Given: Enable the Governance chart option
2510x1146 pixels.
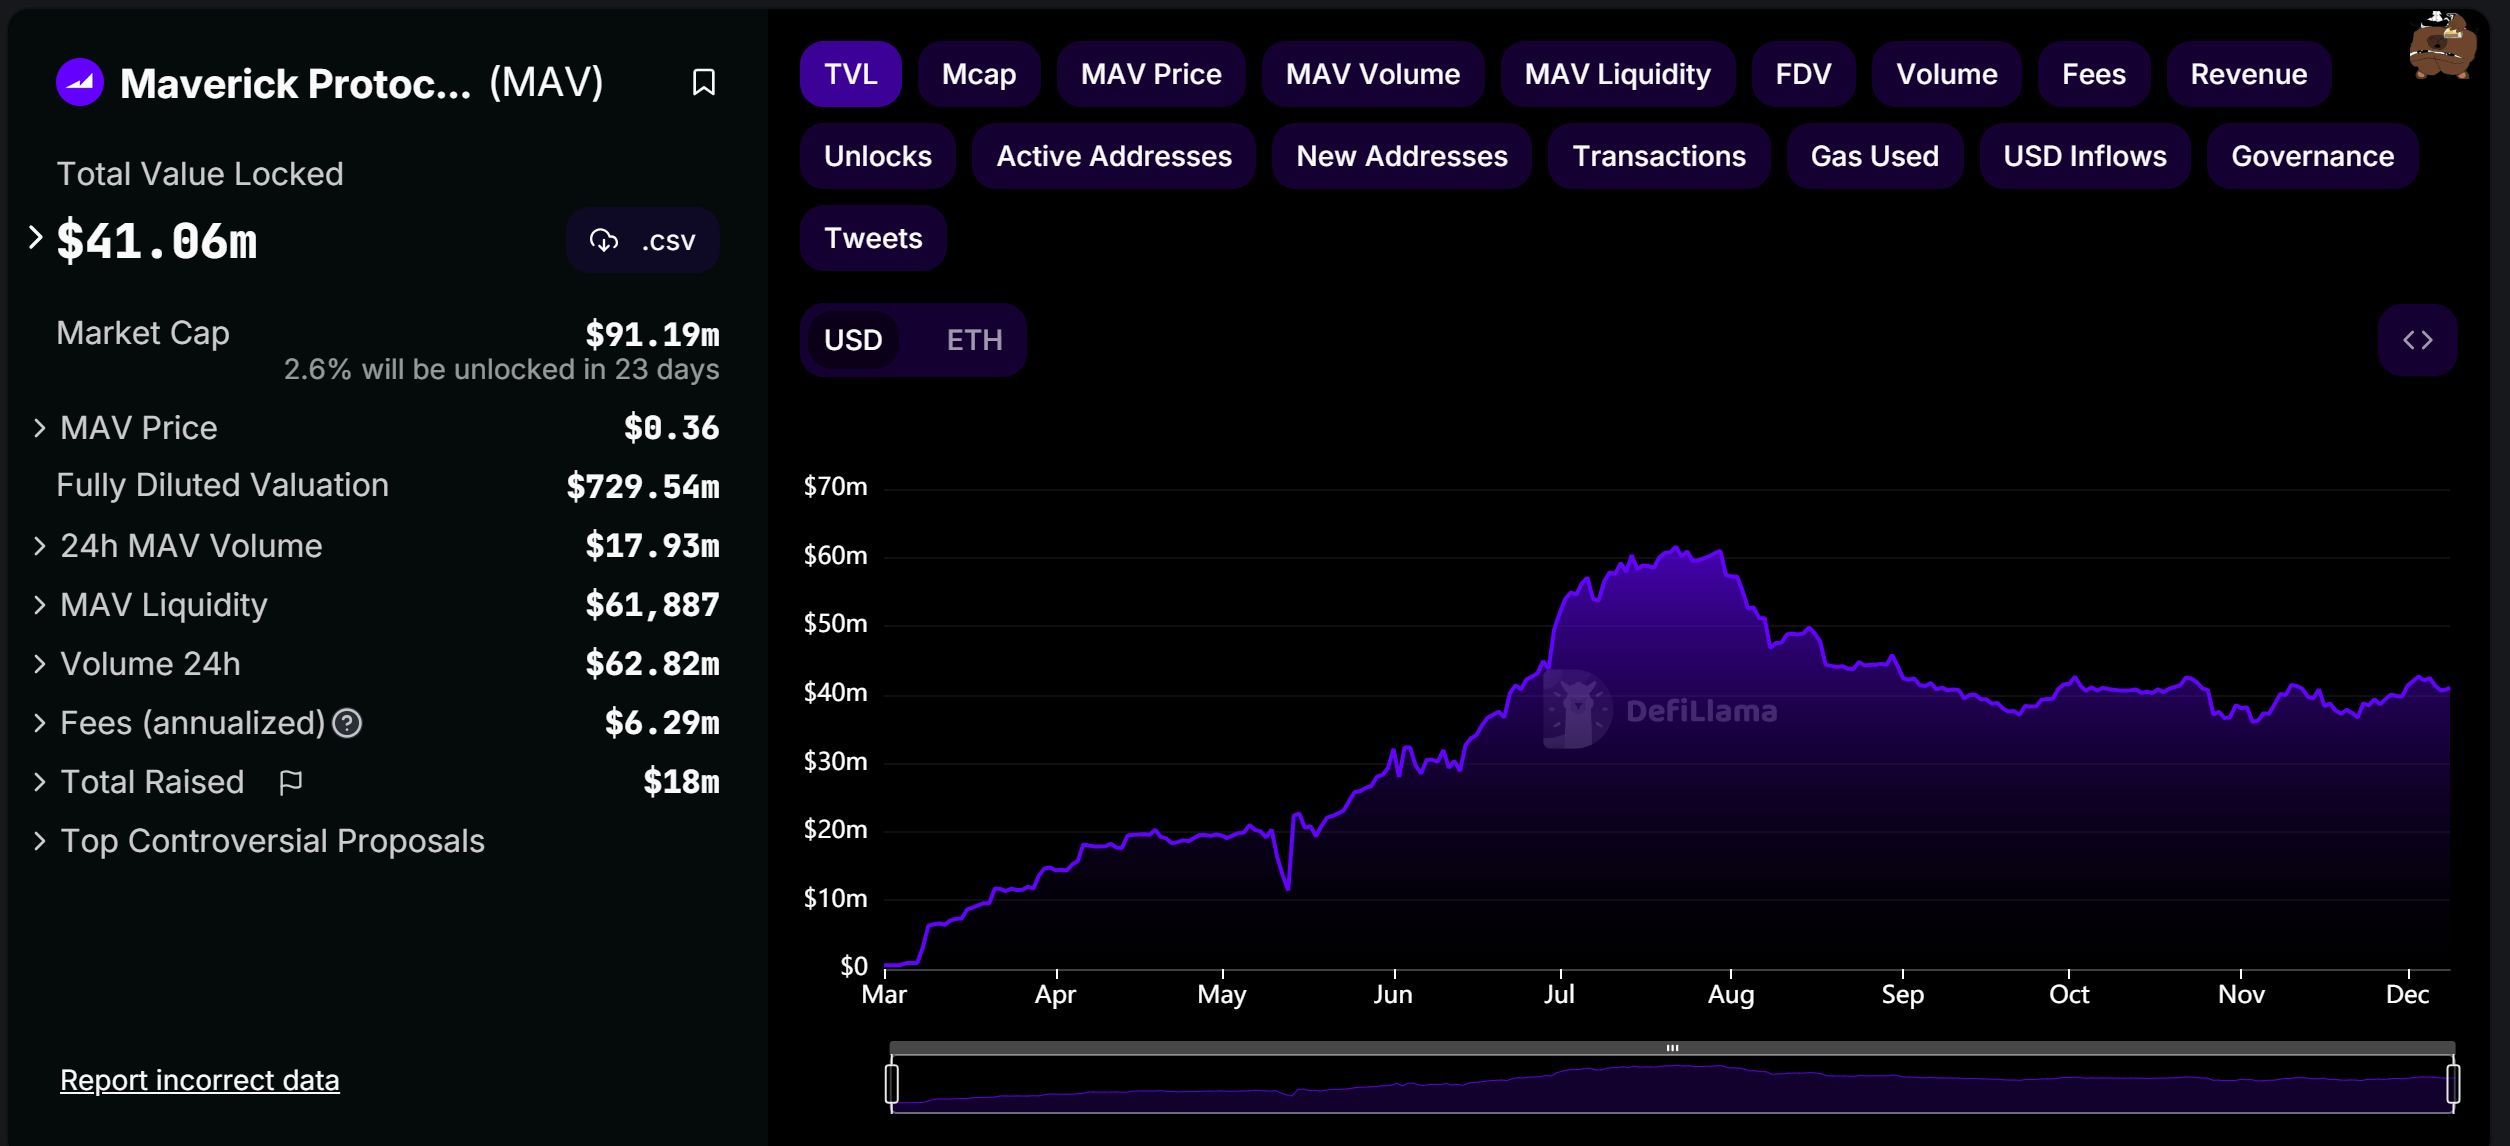Looking at the screenshot, I should pos(2312,156).
